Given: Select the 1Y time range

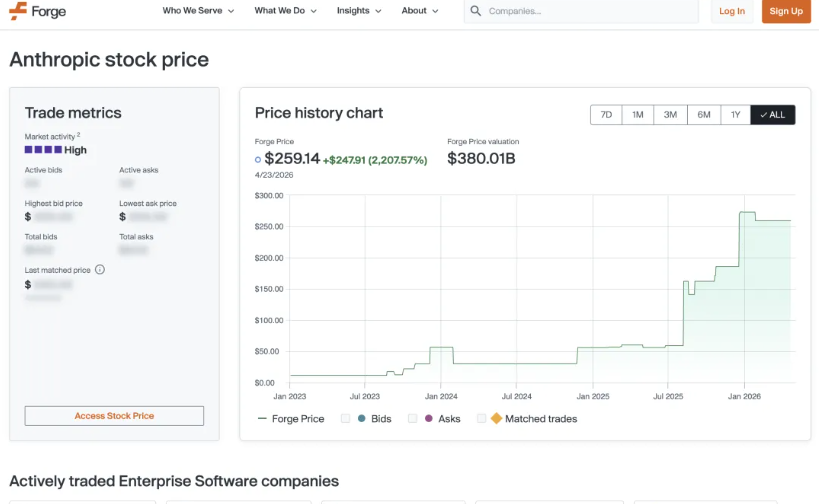Looking at the screenshot, I should [735, 115].
